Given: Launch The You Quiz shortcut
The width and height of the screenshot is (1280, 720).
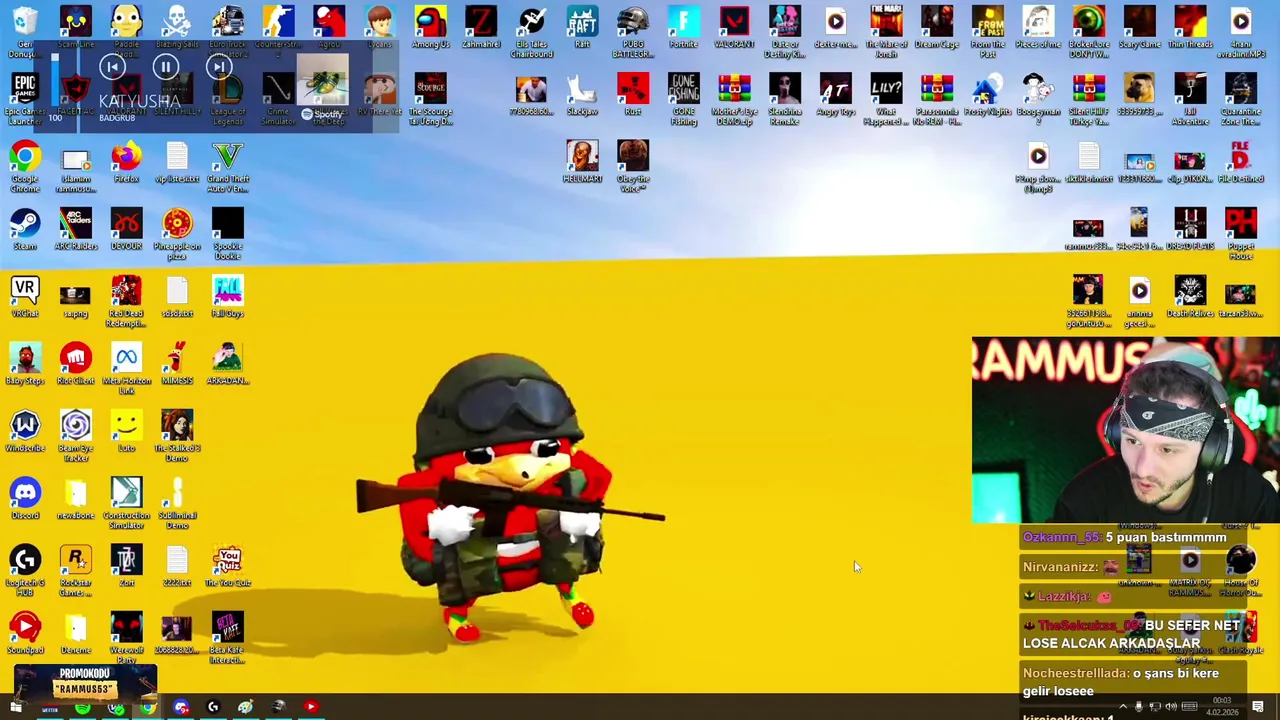Looking at the screenshot, I should click(227, 566).
